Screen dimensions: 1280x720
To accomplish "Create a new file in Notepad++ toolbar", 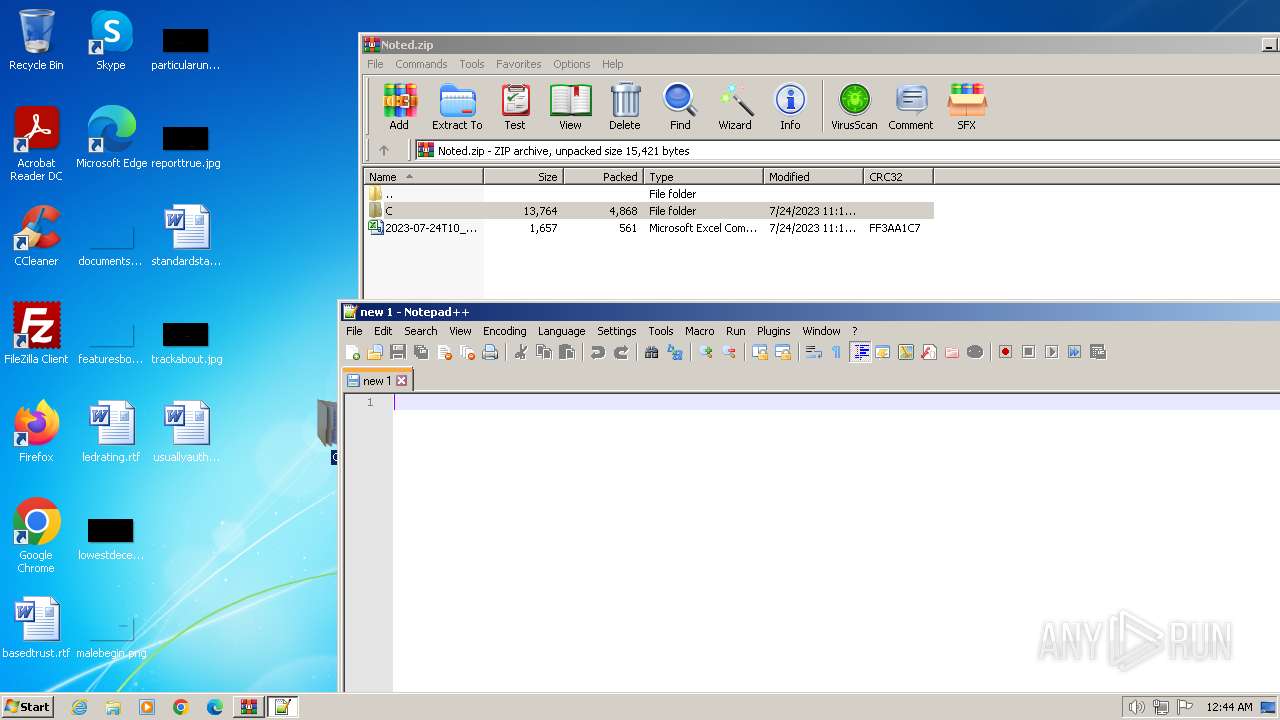I will coord(353,352).
